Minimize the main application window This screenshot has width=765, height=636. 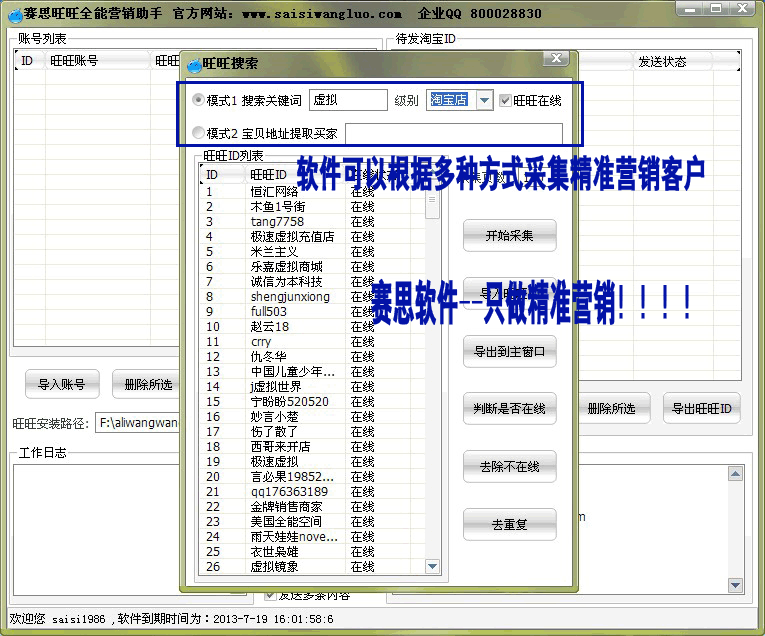click(690, 8)
